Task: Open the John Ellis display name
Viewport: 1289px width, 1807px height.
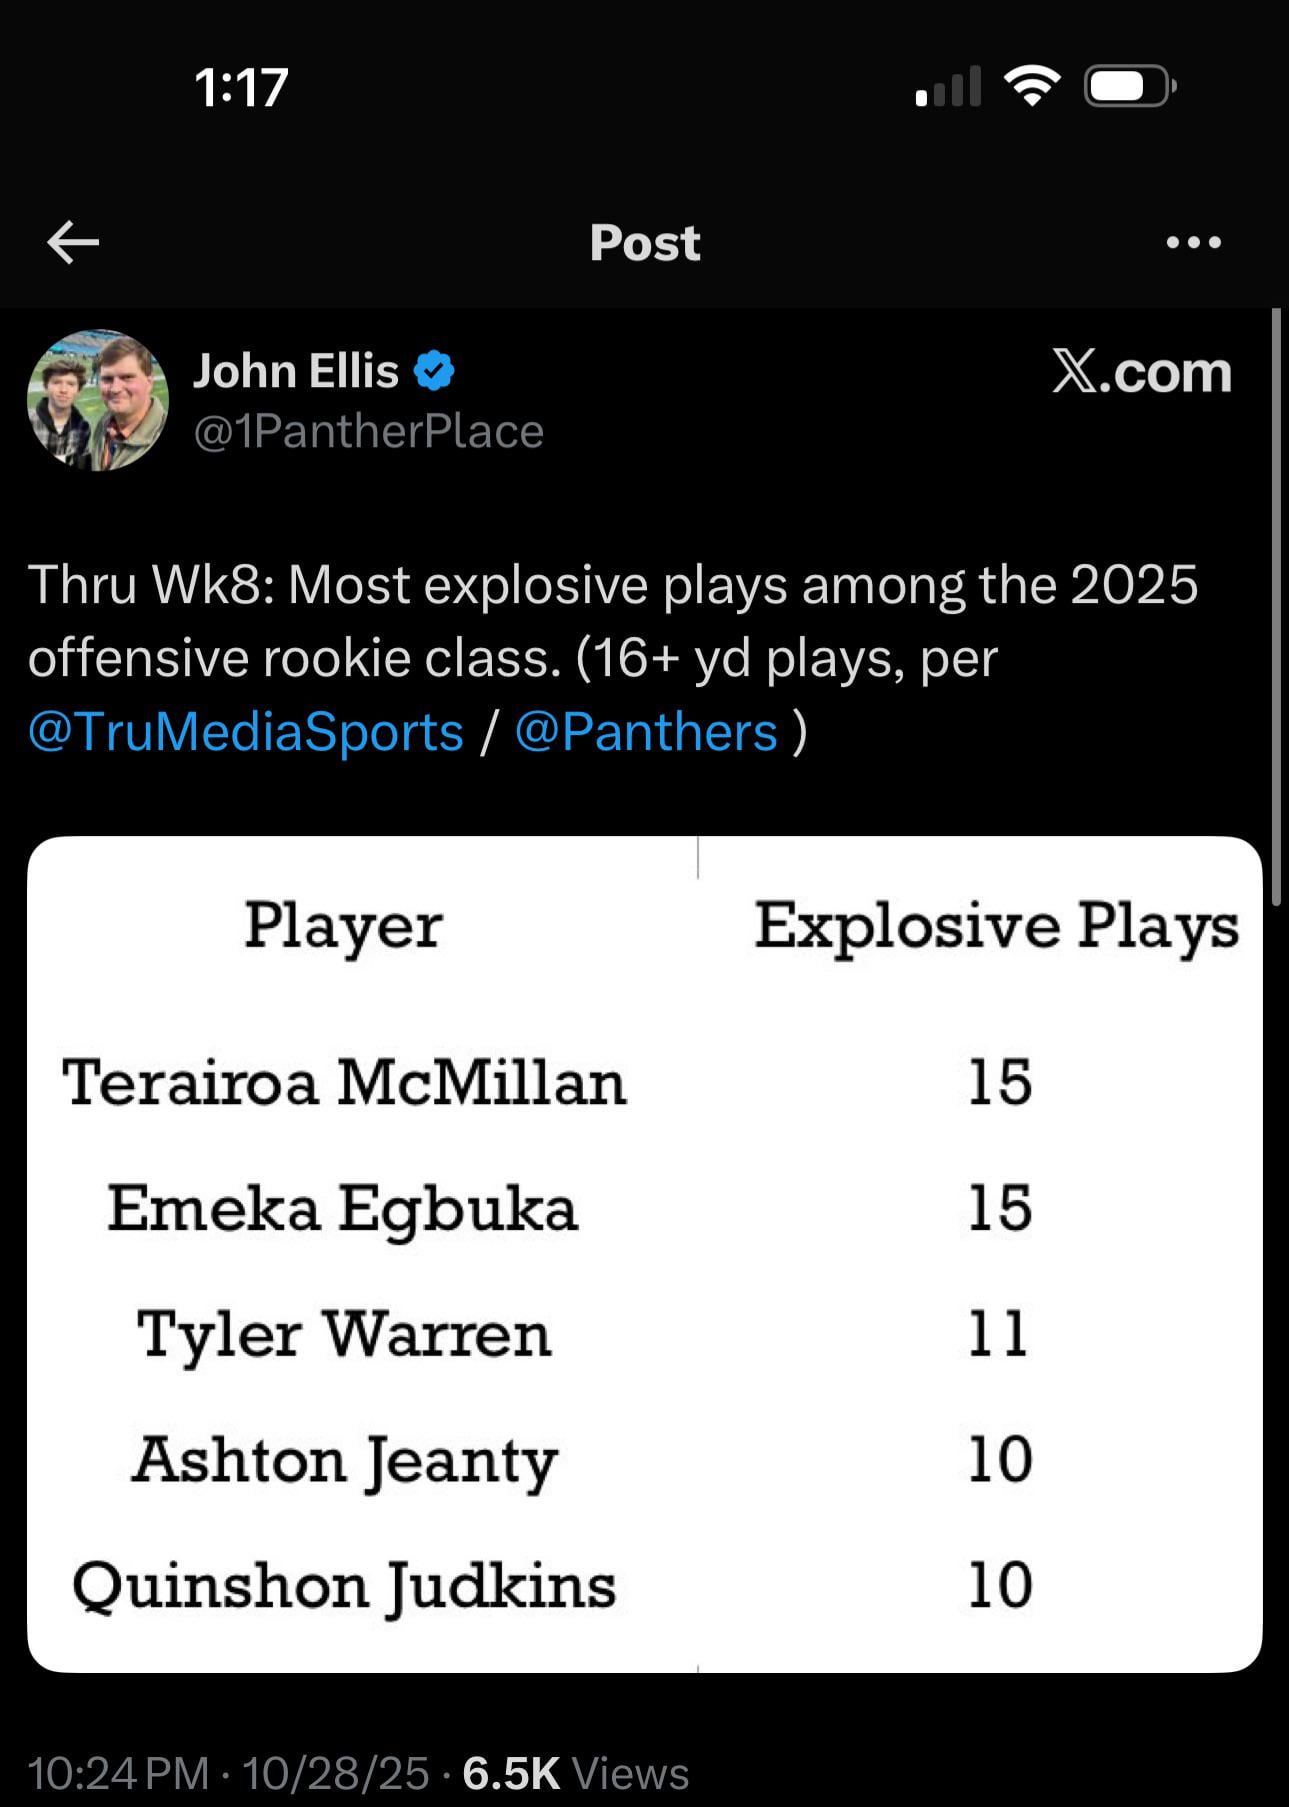Action: [x=296, y=371]
